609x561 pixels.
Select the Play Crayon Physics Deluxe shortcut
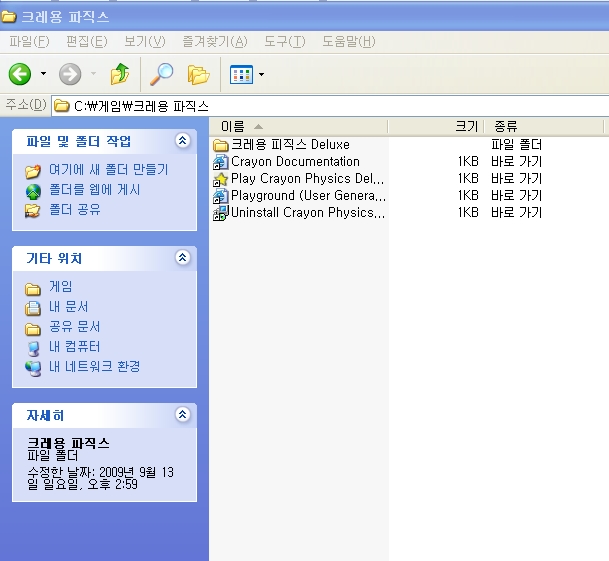[307, 179]
